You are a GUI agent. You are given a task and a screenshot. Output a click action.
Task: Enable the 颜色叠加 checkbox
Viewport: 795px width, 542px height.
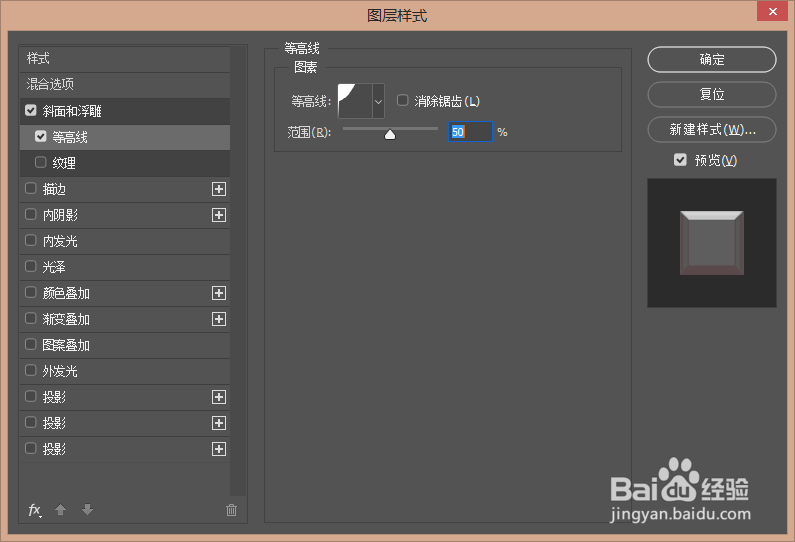pos(31,293)
